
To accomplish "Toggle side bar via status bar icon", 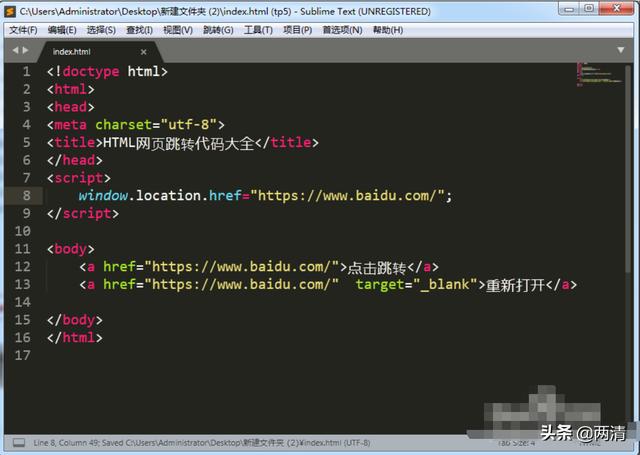I will pyautogui.click(x=19, y=443).
